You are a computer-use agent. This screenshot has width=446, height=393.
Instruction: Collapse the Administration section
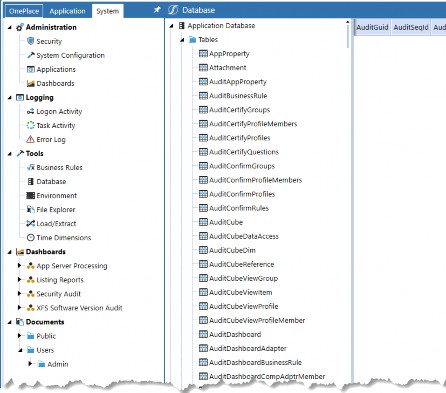click(x=10, y=27)
